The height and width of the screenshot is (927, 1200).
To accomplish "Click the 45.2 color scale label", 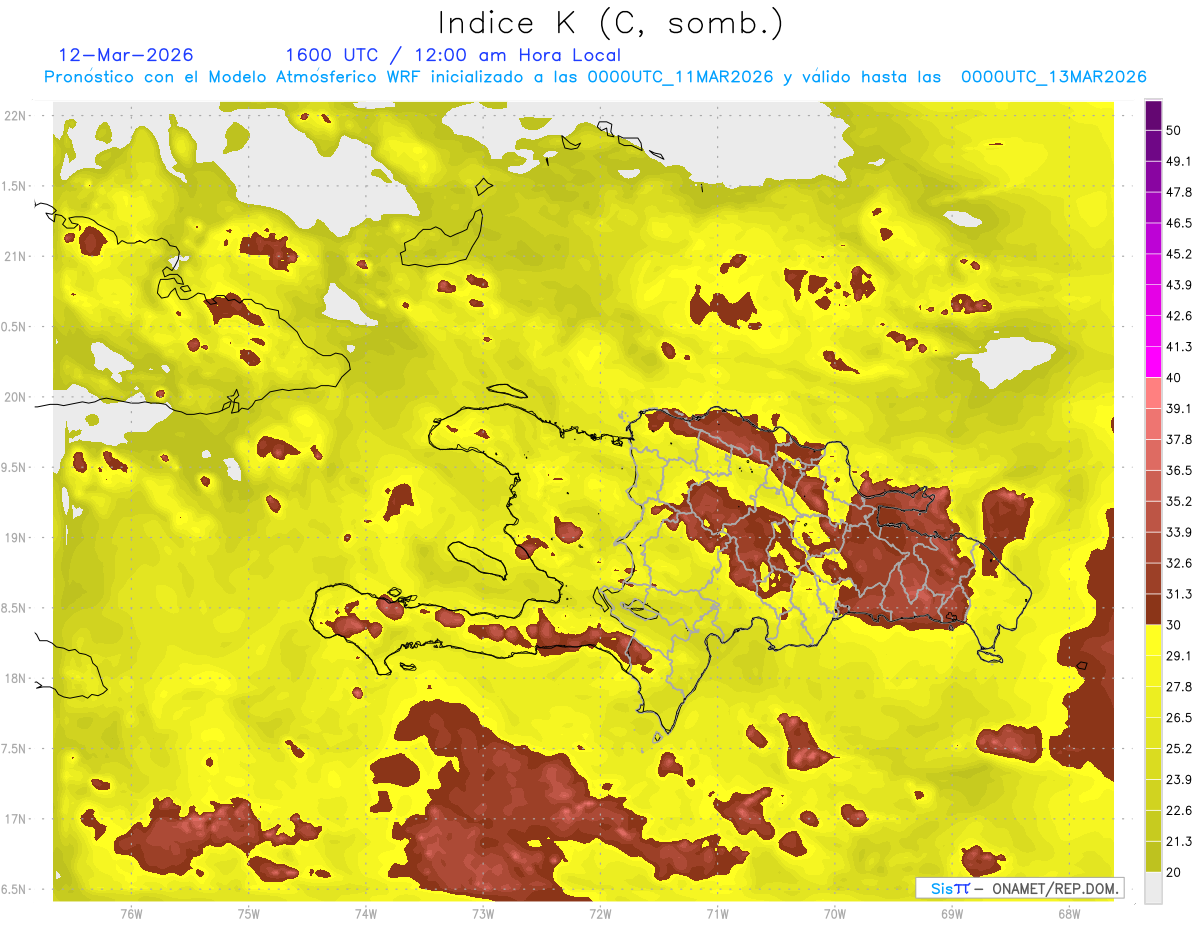I will [x=1179, y=254].
